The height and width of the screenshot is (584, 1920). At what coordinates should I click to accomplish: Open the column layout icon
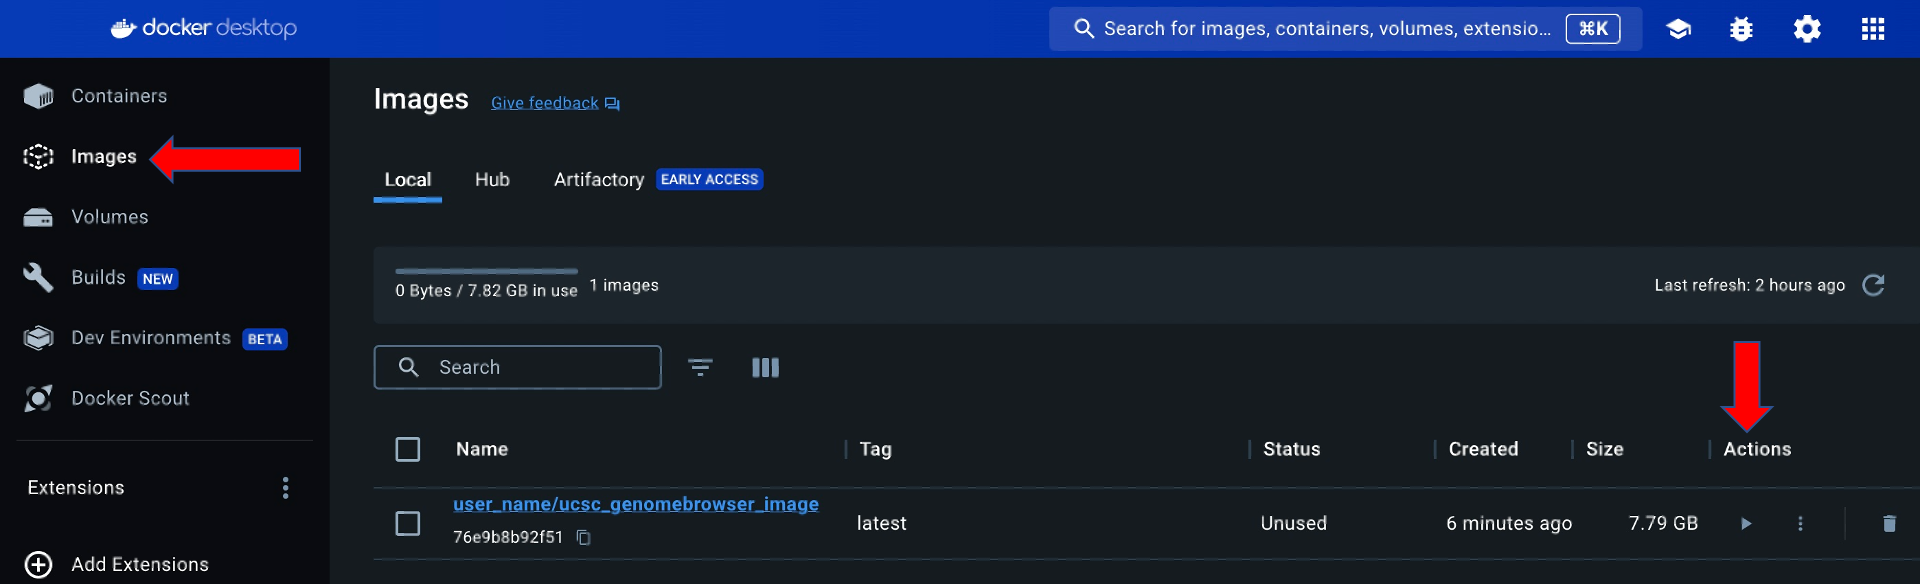(765, 367)
